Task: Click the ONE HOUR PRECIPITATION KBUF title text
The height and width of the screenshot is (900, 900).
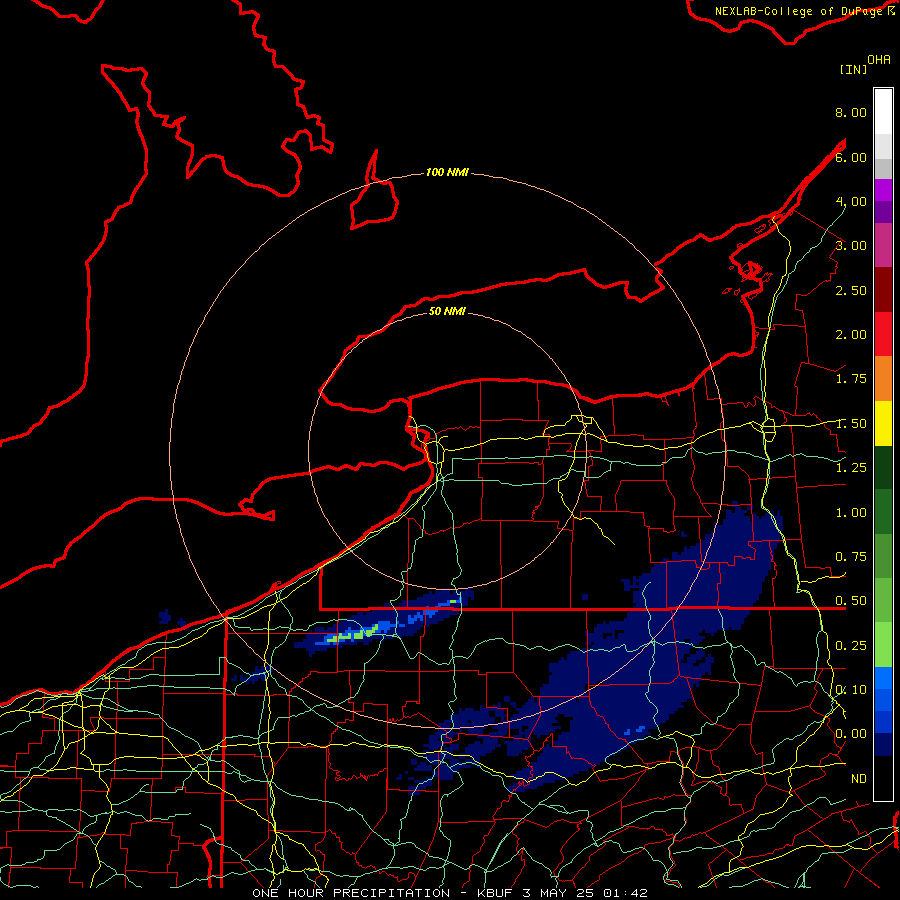Action: pyautogui.click(x=449, y=893)
